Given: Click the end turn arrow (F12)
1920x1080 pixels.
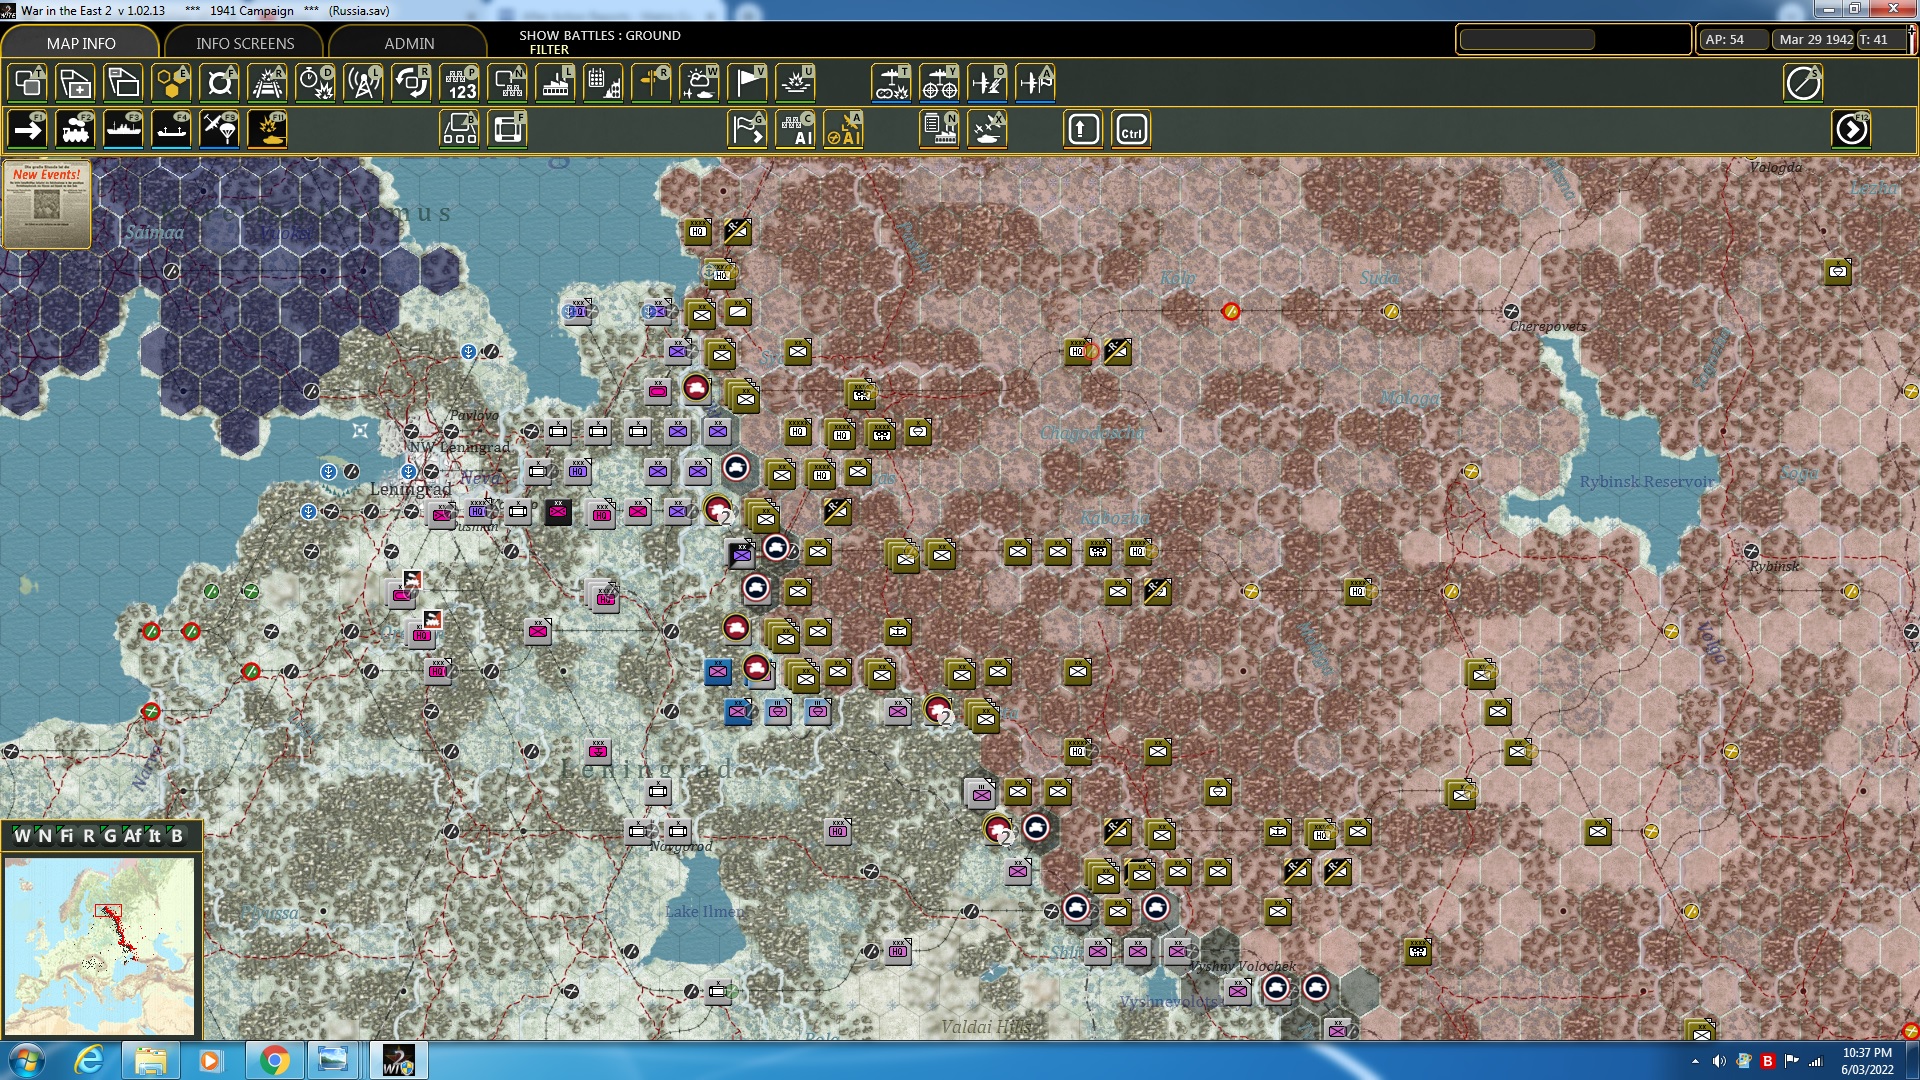Looking at the screenshot, I should (1851, 130).
